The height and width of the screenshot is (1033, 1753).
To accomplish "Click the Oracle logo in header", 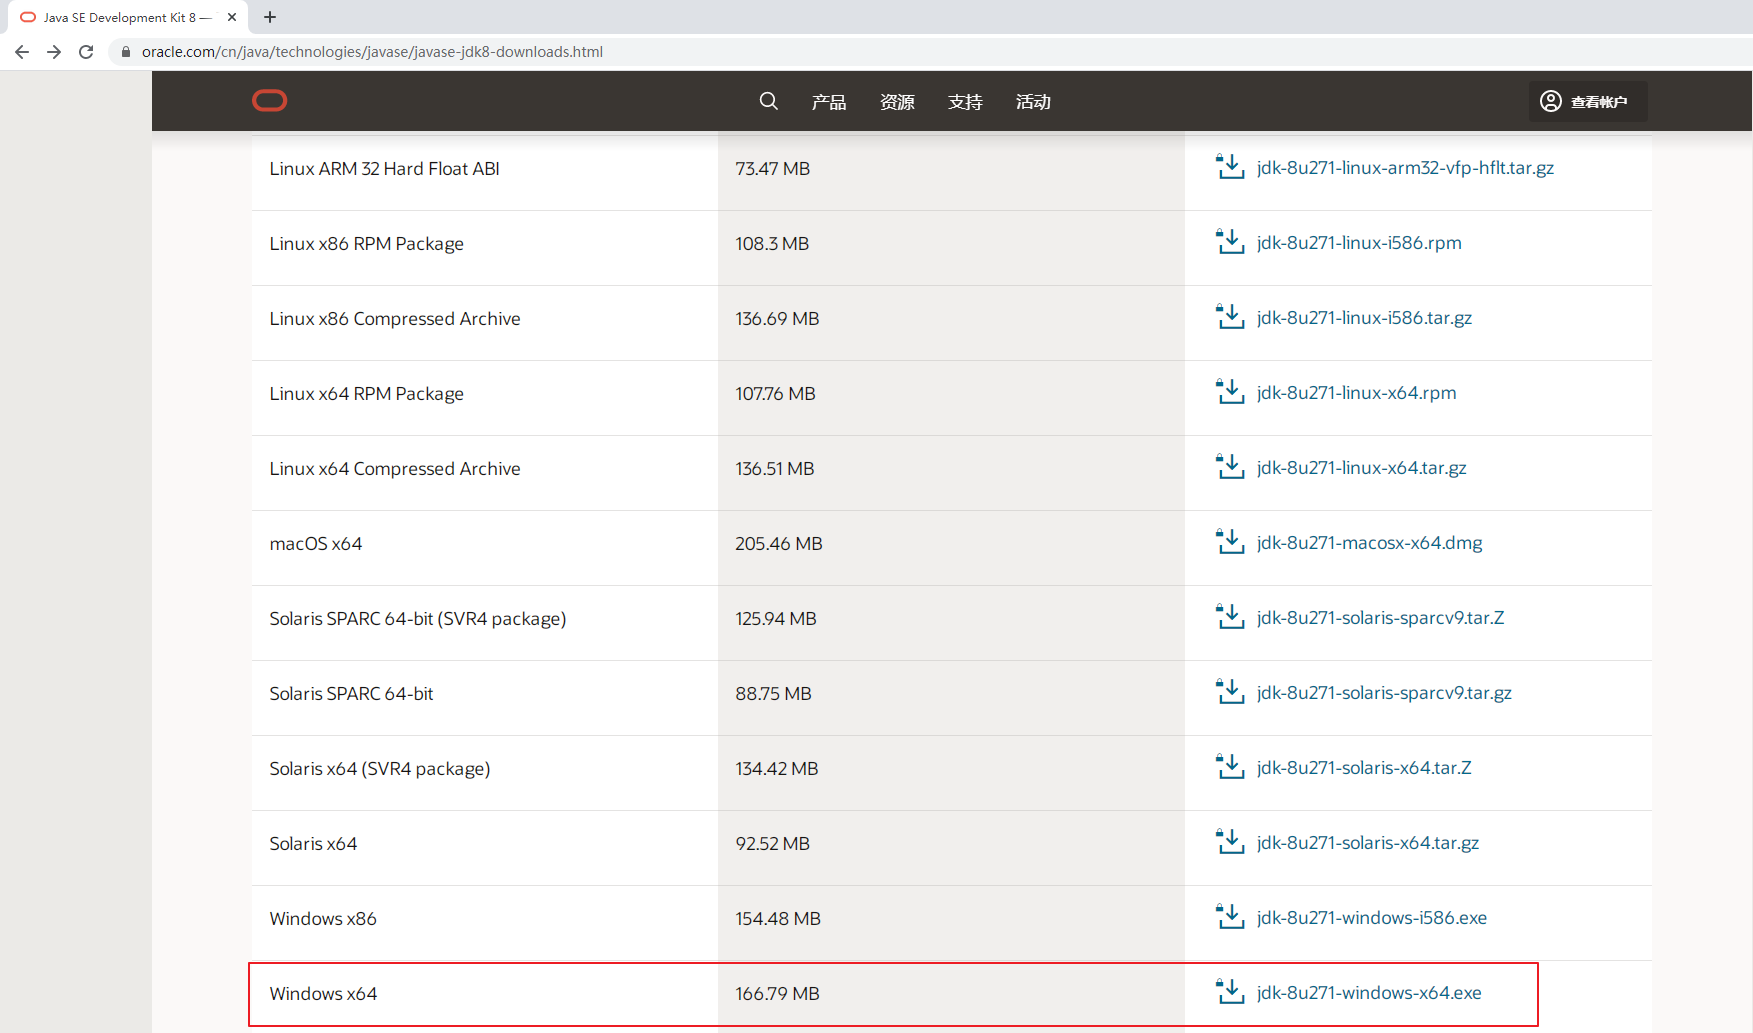I will pos(269,100).
